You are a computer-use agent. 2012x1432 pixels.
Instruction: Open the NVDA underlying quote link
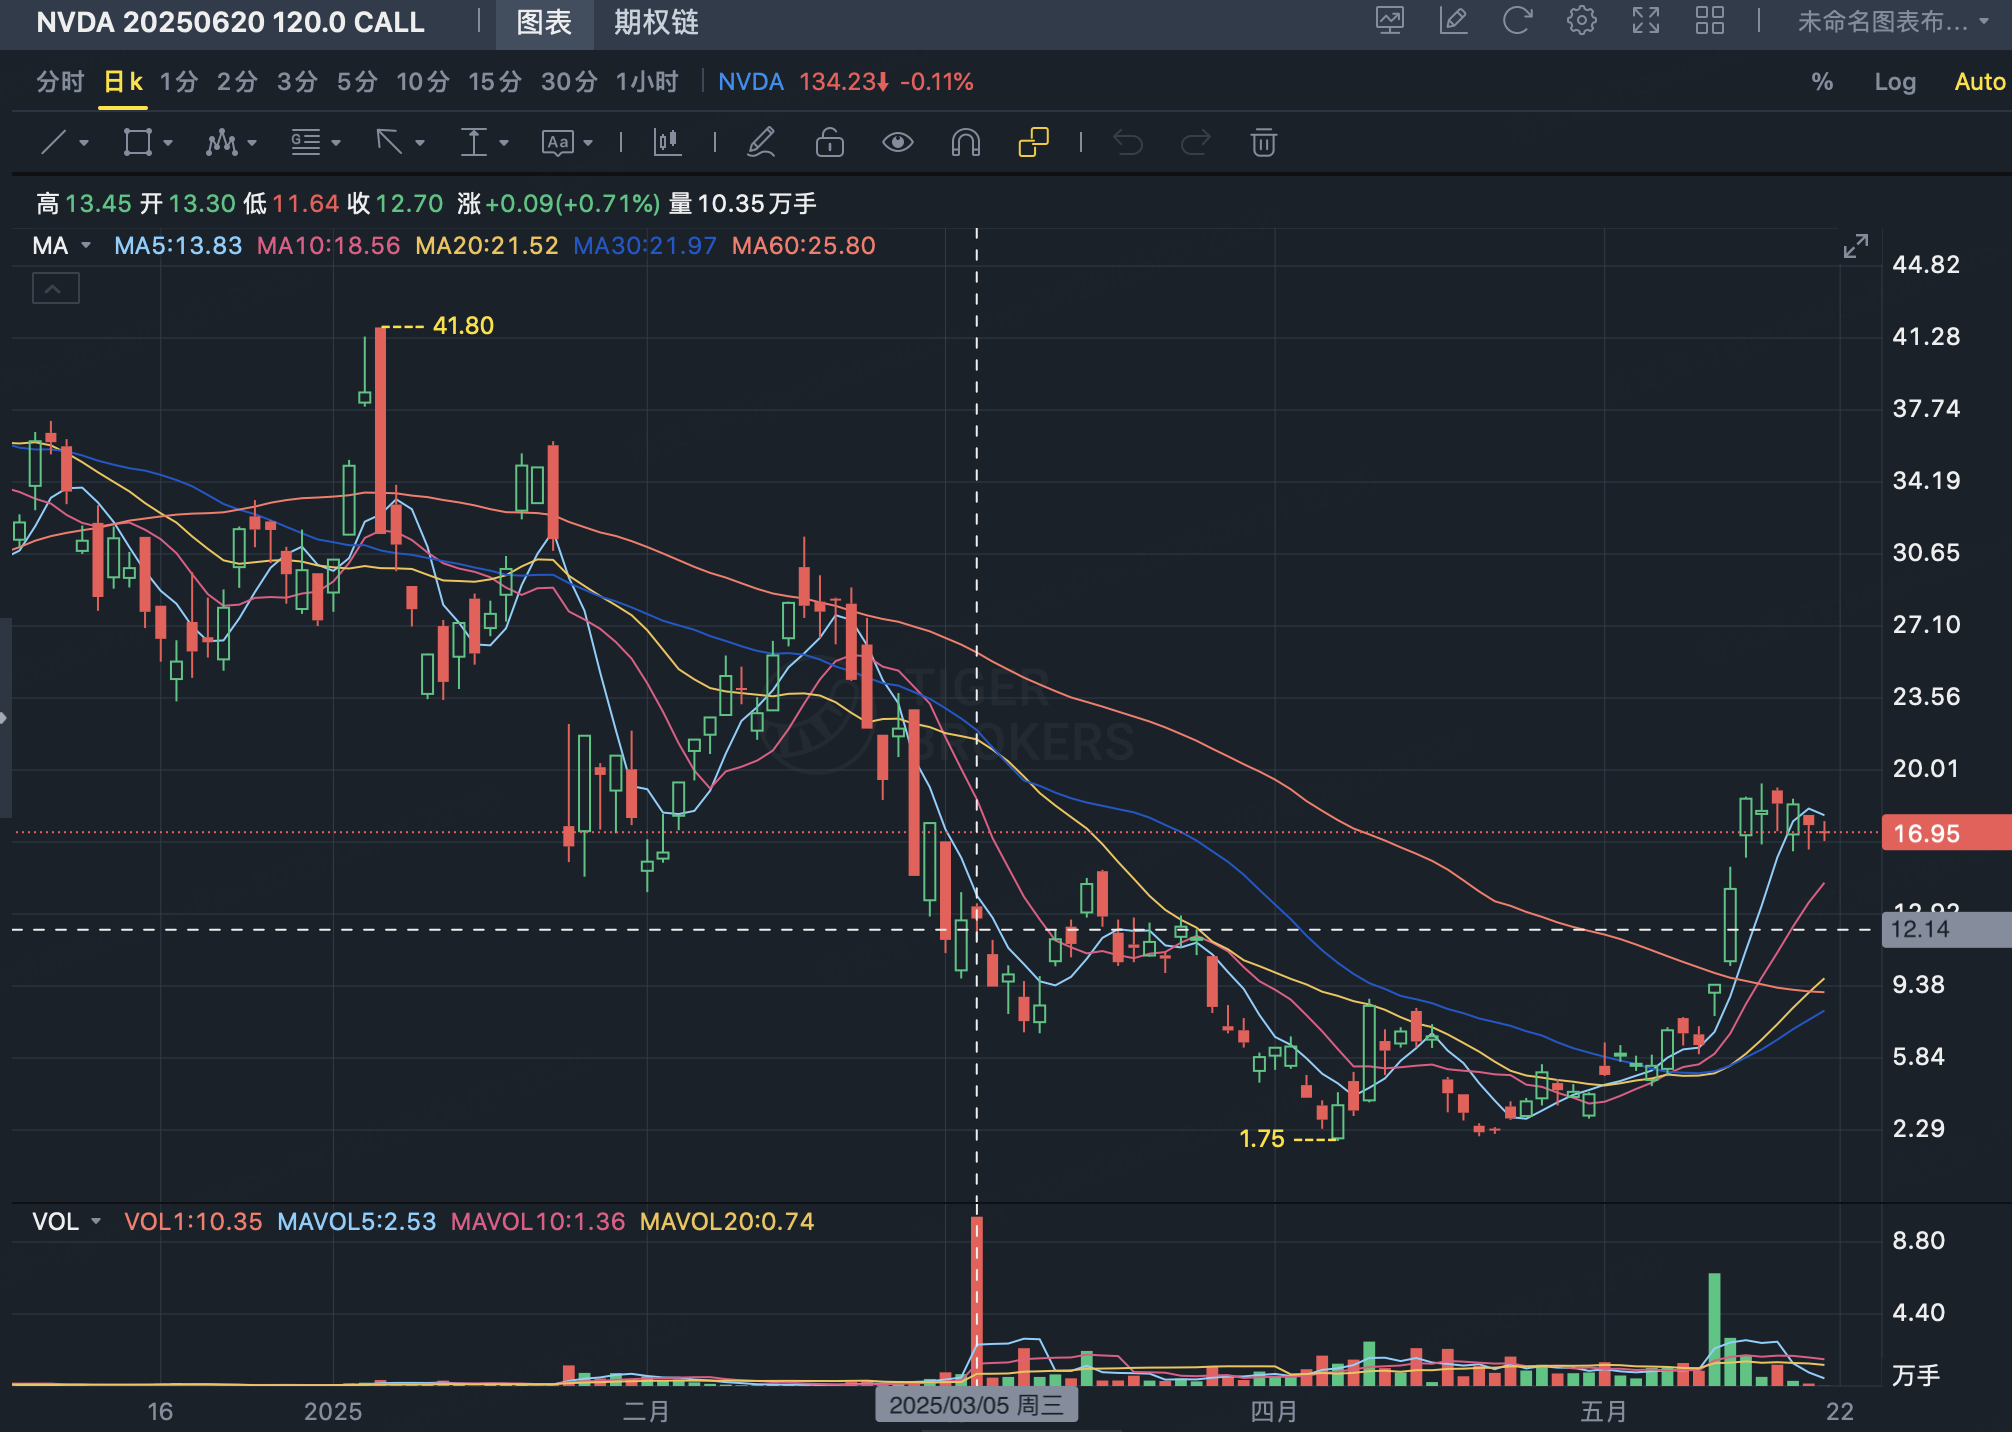pos(751,82)
